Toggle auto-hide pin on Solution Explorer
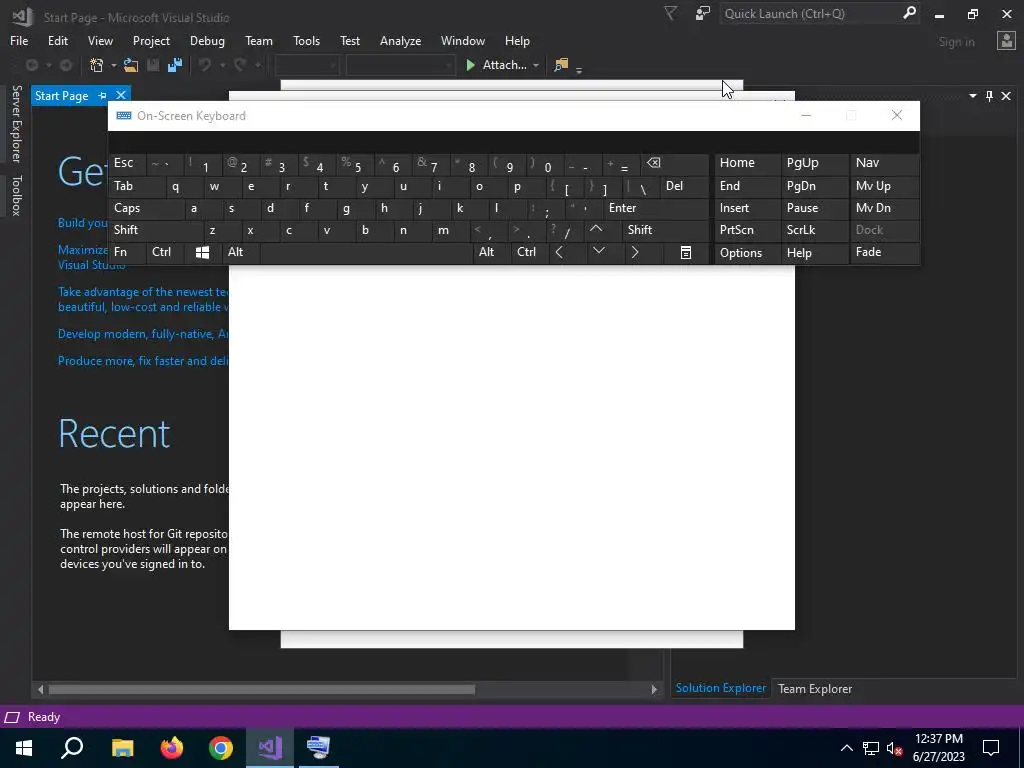Screen dimensions: 1024x768 989,96
